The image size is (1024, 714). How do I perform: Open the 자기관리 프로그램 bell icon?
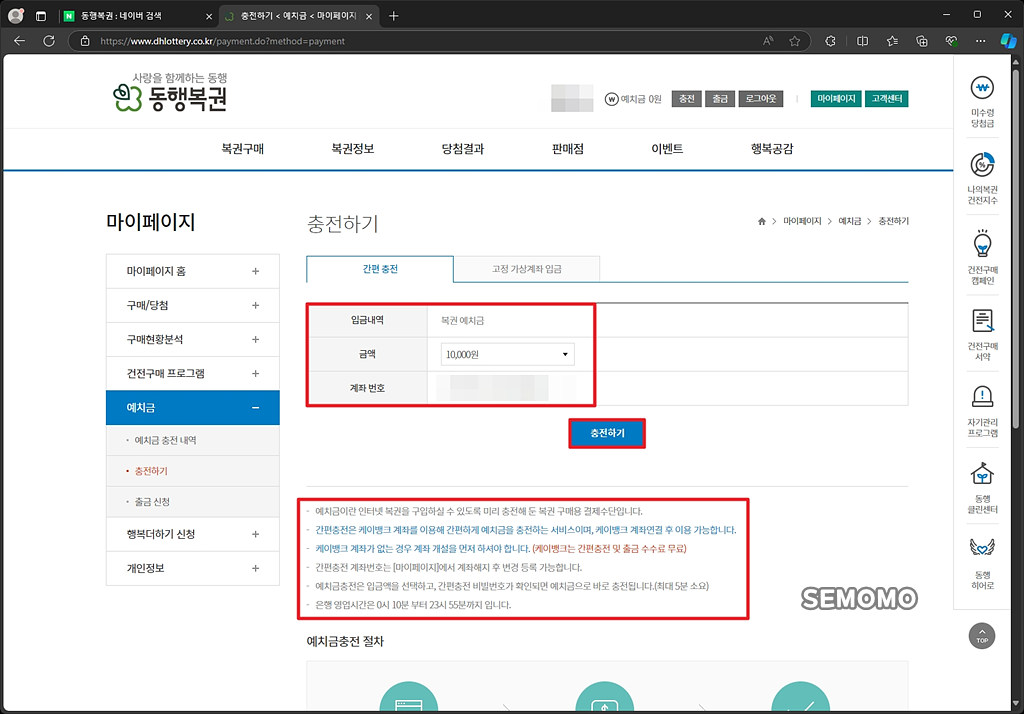[982, 411]
